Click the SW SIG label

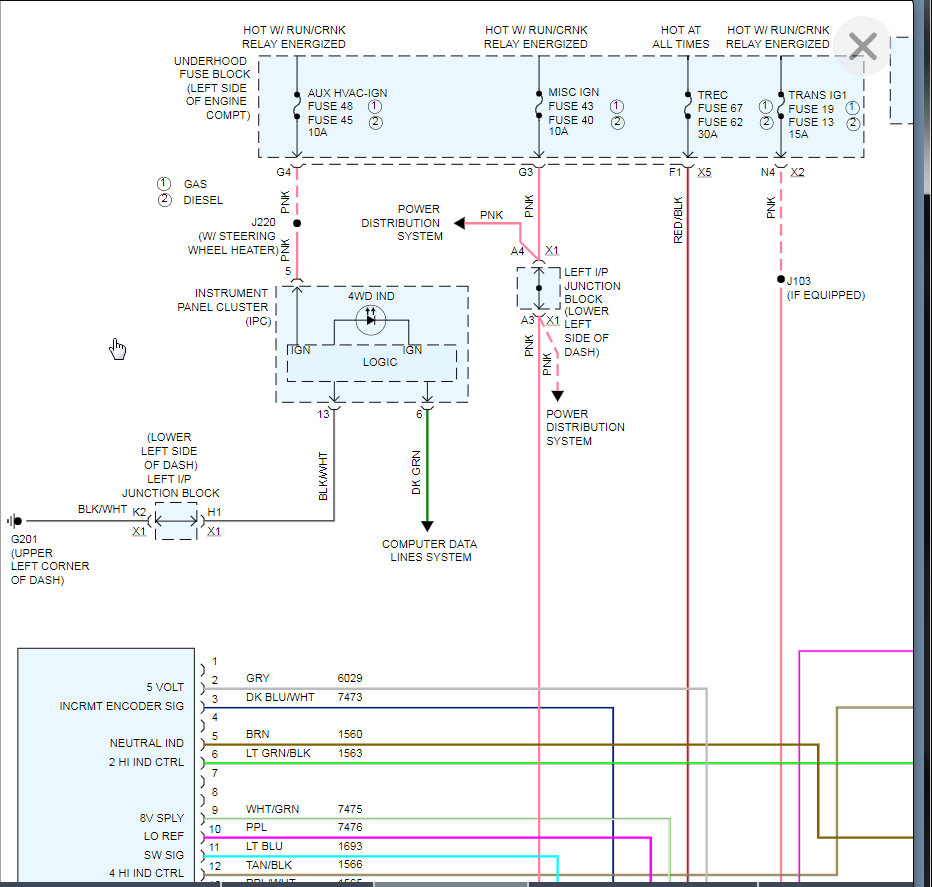(x=164, y=855)
